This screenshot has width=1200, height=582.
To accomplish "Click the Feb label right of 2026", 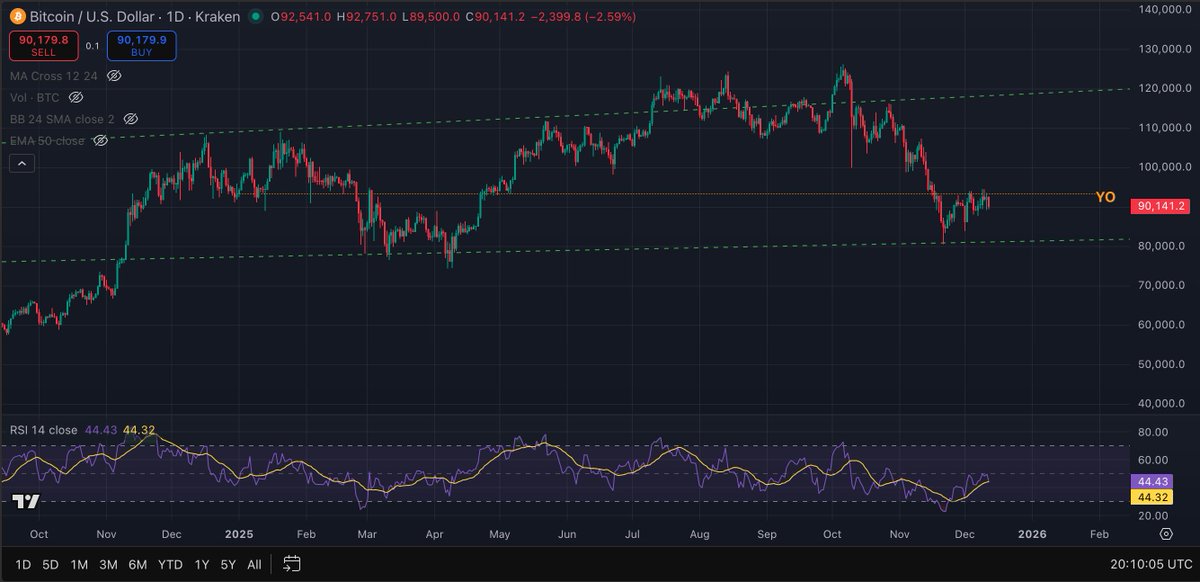I will 1099,535.
